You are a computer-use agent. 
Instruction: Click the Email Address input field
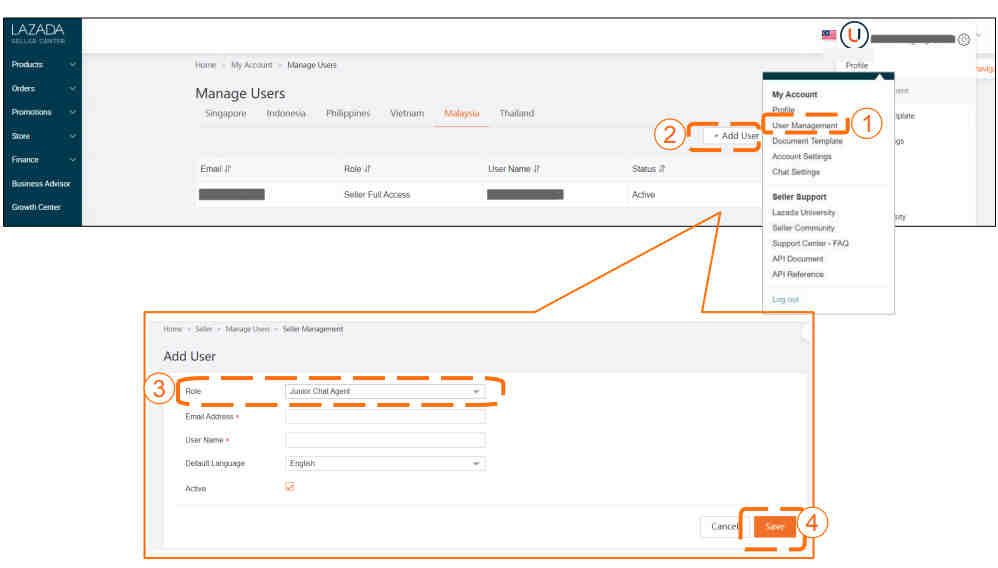(385, 416)
